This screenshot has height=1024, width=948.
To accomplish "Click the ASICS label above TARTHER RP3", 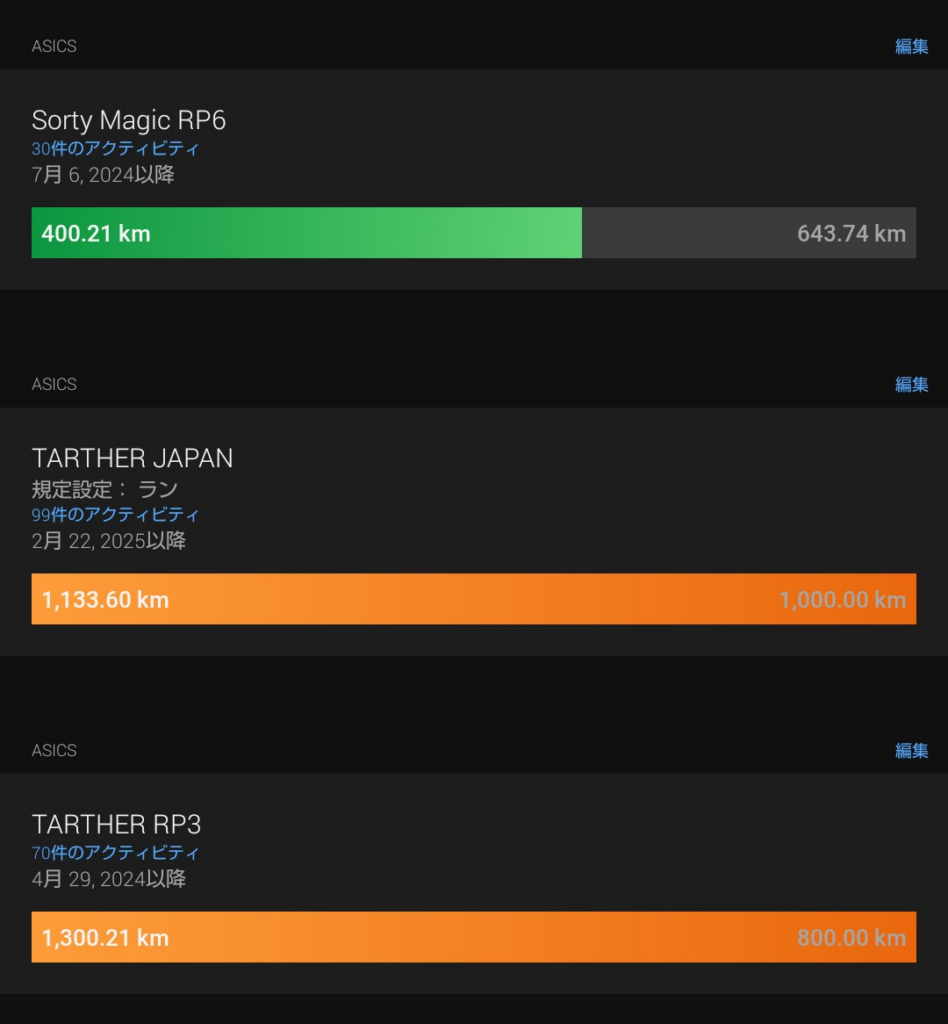I will (x=54, y=750).
